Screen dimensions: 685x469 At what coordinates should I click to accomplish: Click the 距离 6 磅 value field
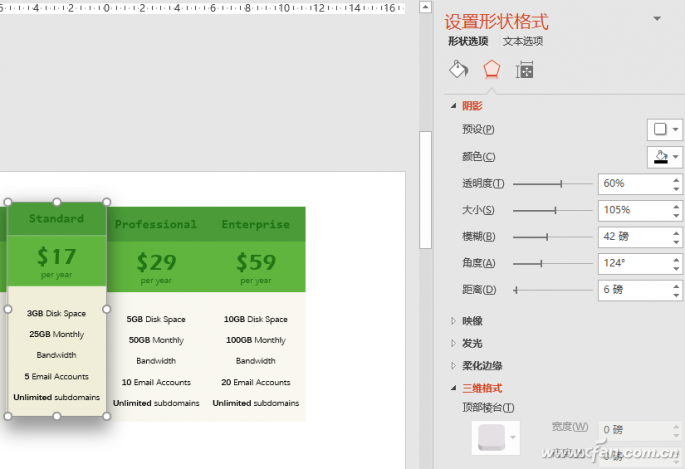(634, 290)
